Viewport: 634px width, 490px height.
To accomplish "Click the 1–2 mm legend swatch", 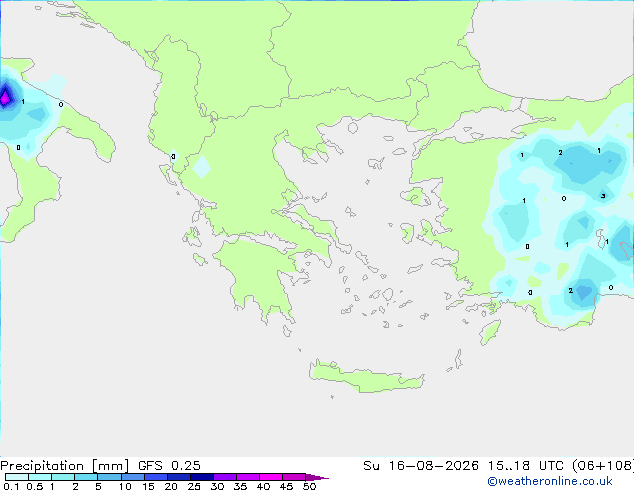I will pos(63,477).
